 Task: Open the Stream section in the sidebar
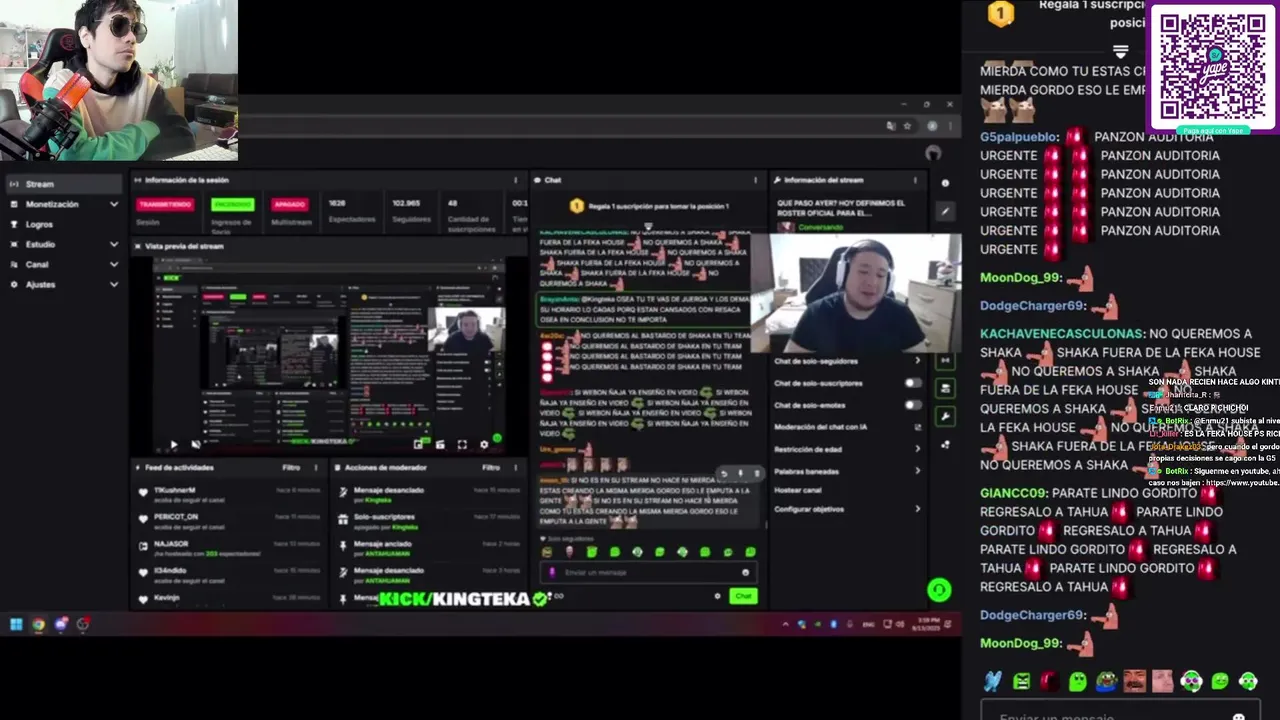click(x=62, y=184)
